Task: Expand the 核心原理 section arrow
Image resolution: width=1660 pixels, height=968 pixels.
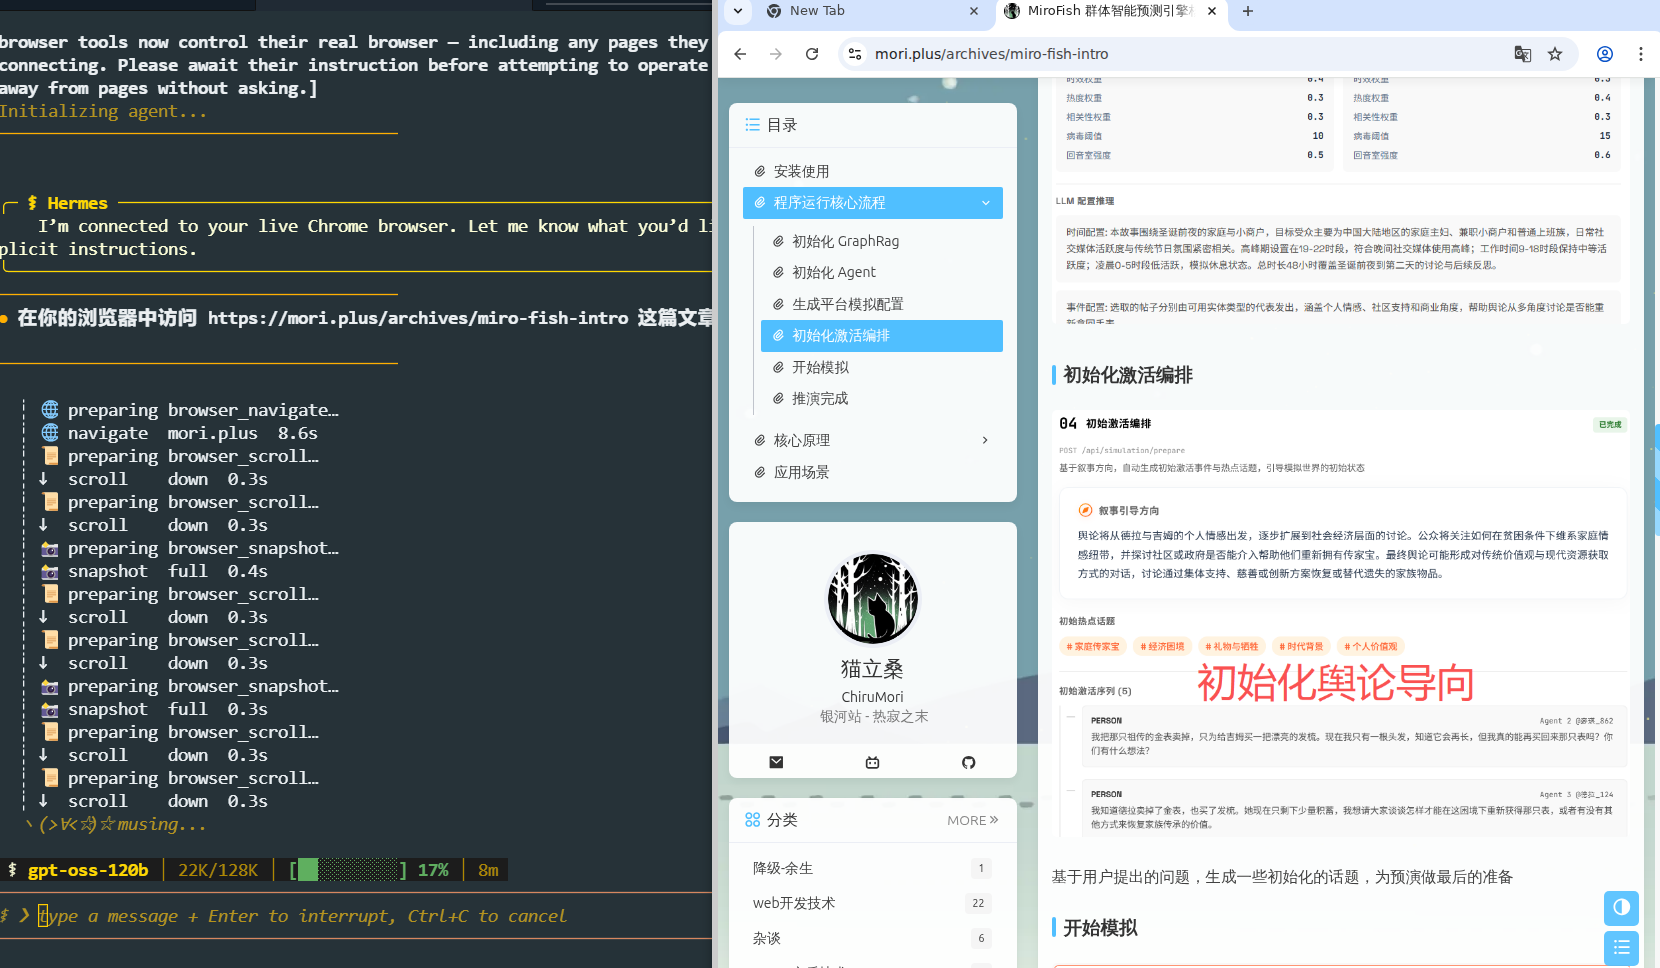Action: [x=984, y=440]
